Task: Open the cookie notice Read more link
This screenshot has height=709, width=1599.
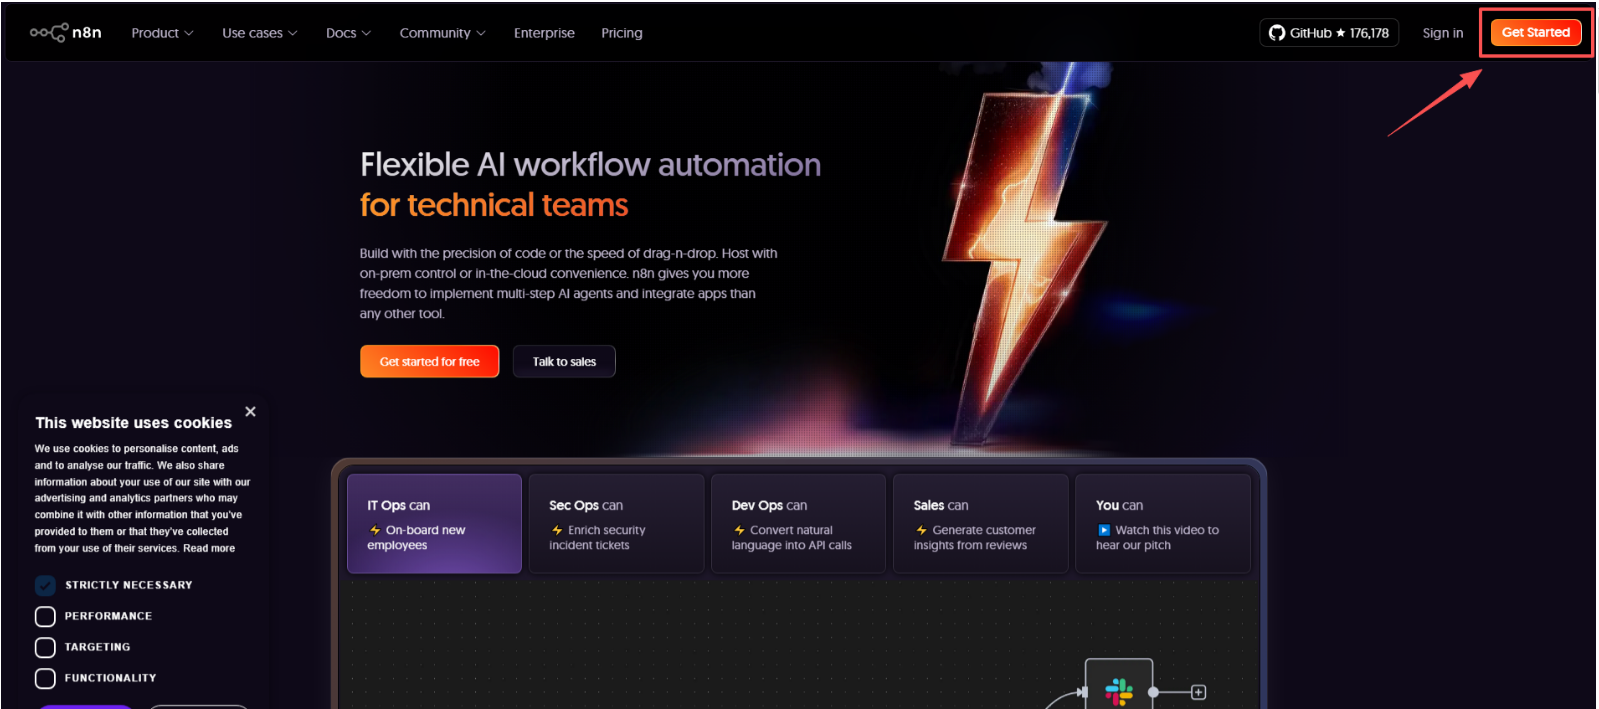Action: click(209, 548)
